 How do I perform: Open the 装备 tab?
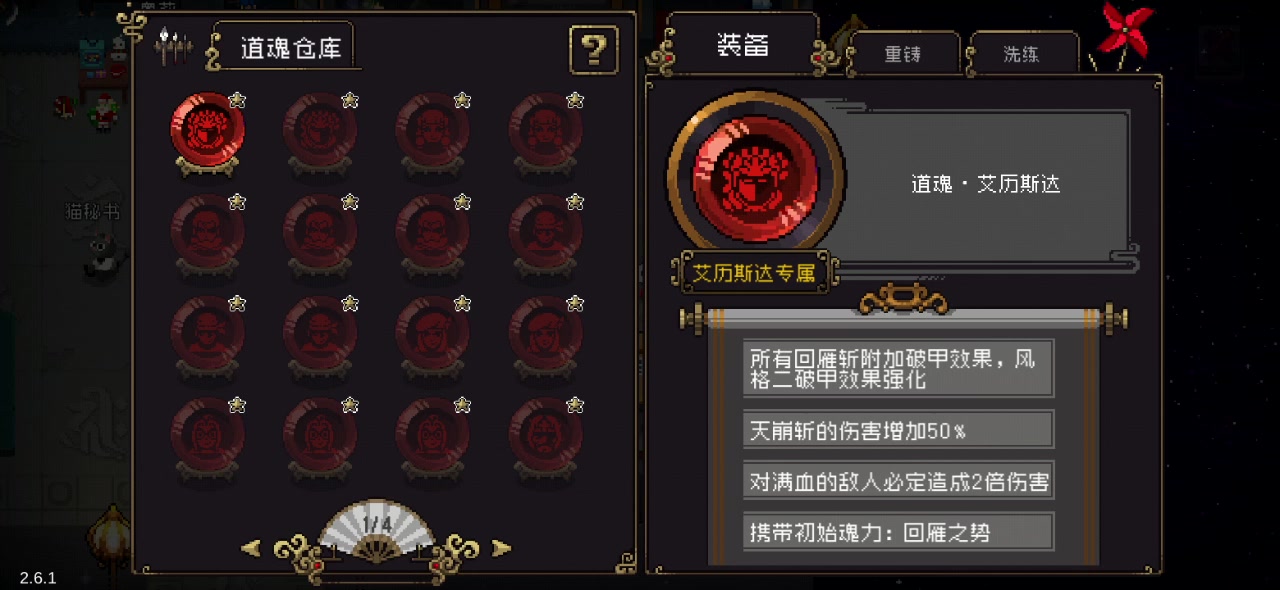[x=744, y=44]
